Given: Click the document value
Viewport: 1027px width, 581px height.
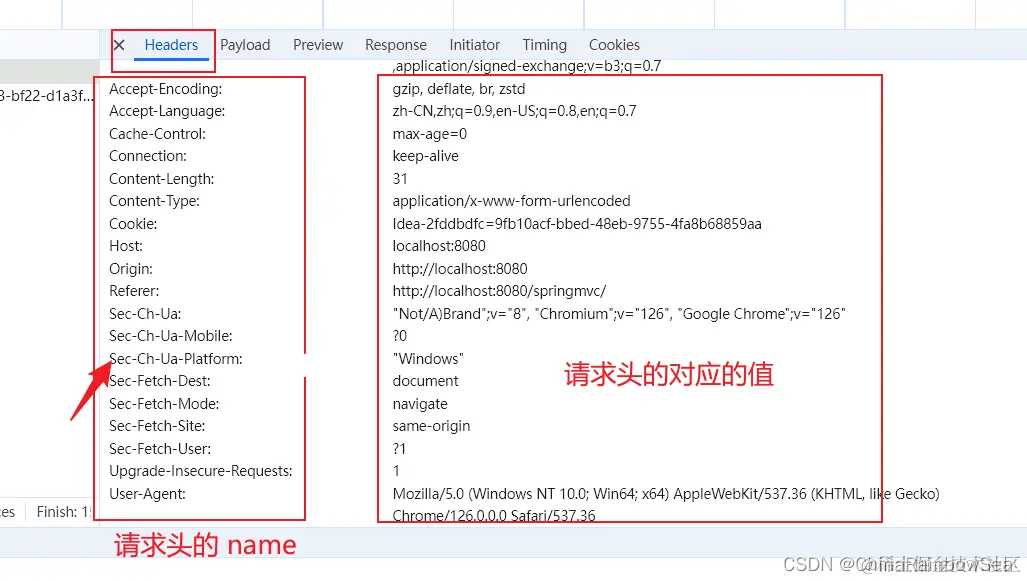Looking at the screenshot, I should click(426, 381).
